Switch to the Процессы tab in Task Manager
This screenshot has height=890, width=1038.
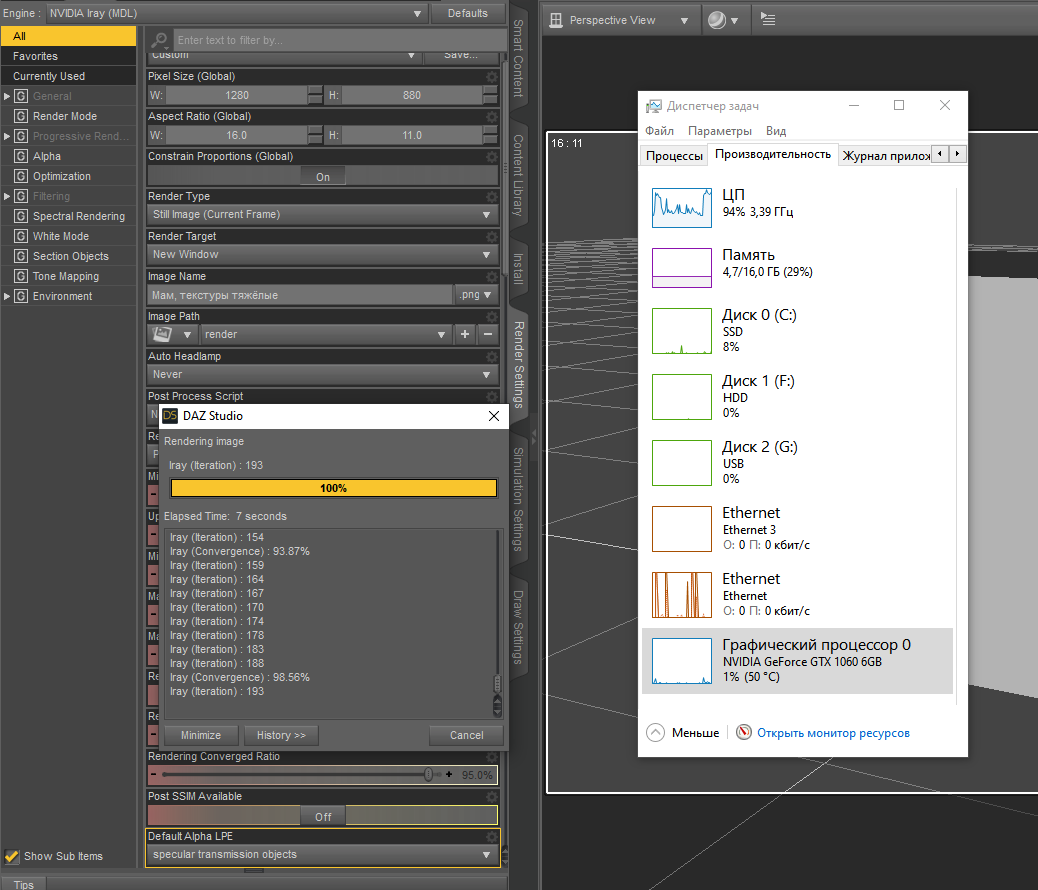[673, 155]
